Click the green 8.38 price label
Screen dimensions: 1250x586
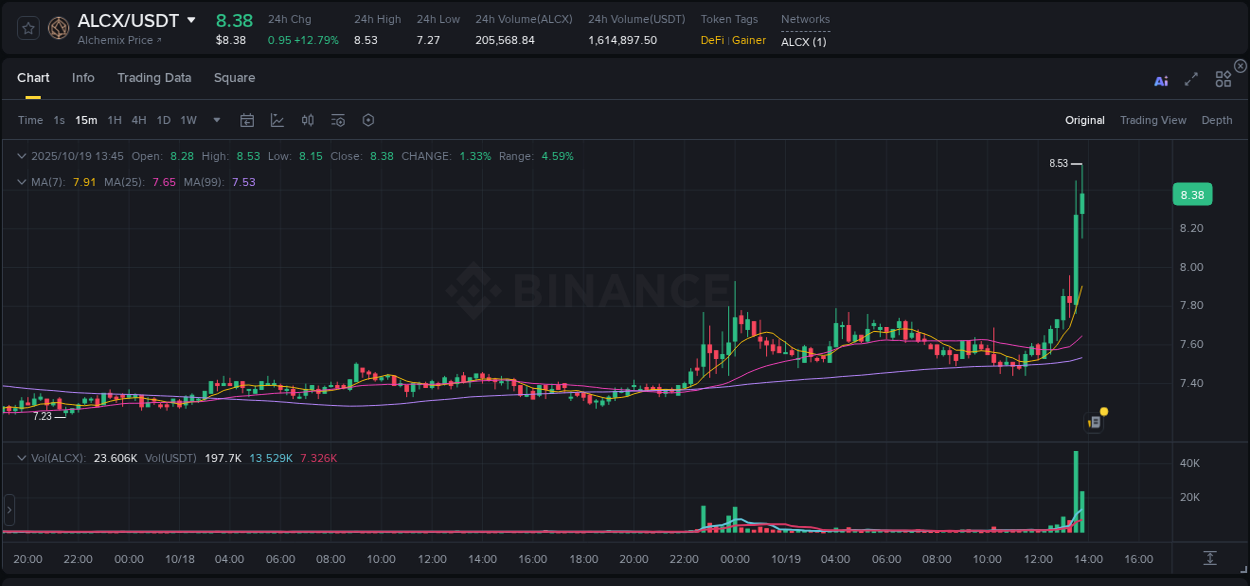coord(1192,194)
